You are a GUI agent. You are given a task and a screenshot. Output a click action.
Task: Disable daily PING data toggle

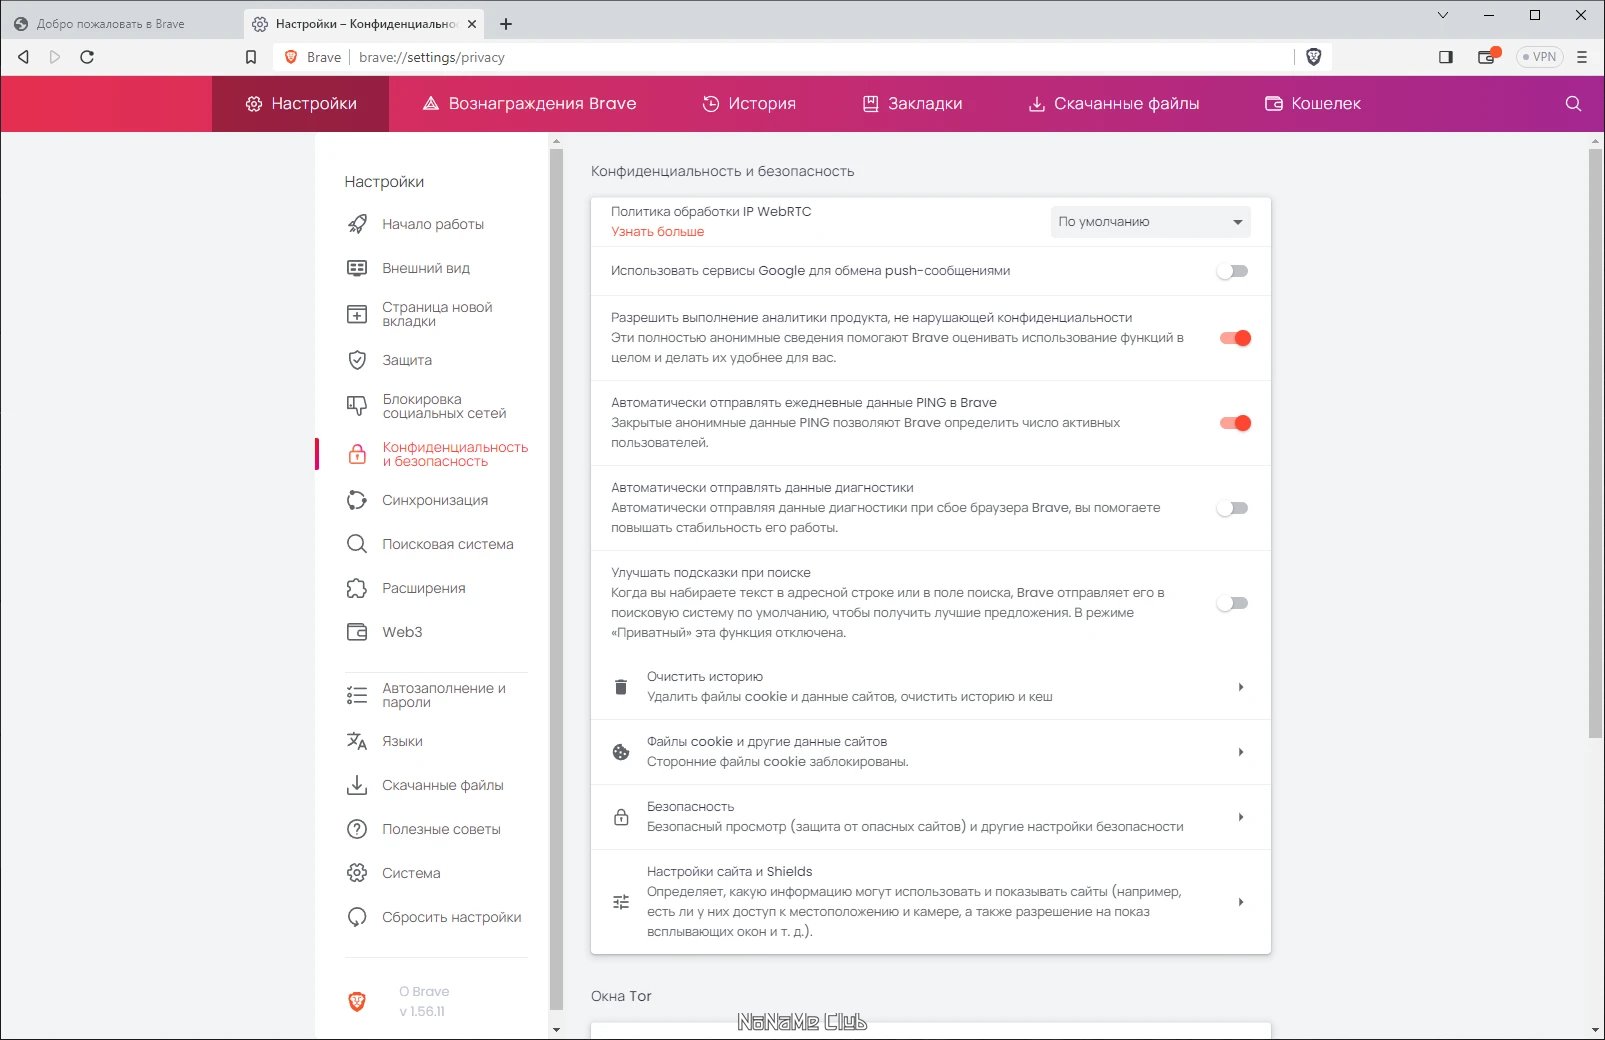click(x=1235, y=423)
